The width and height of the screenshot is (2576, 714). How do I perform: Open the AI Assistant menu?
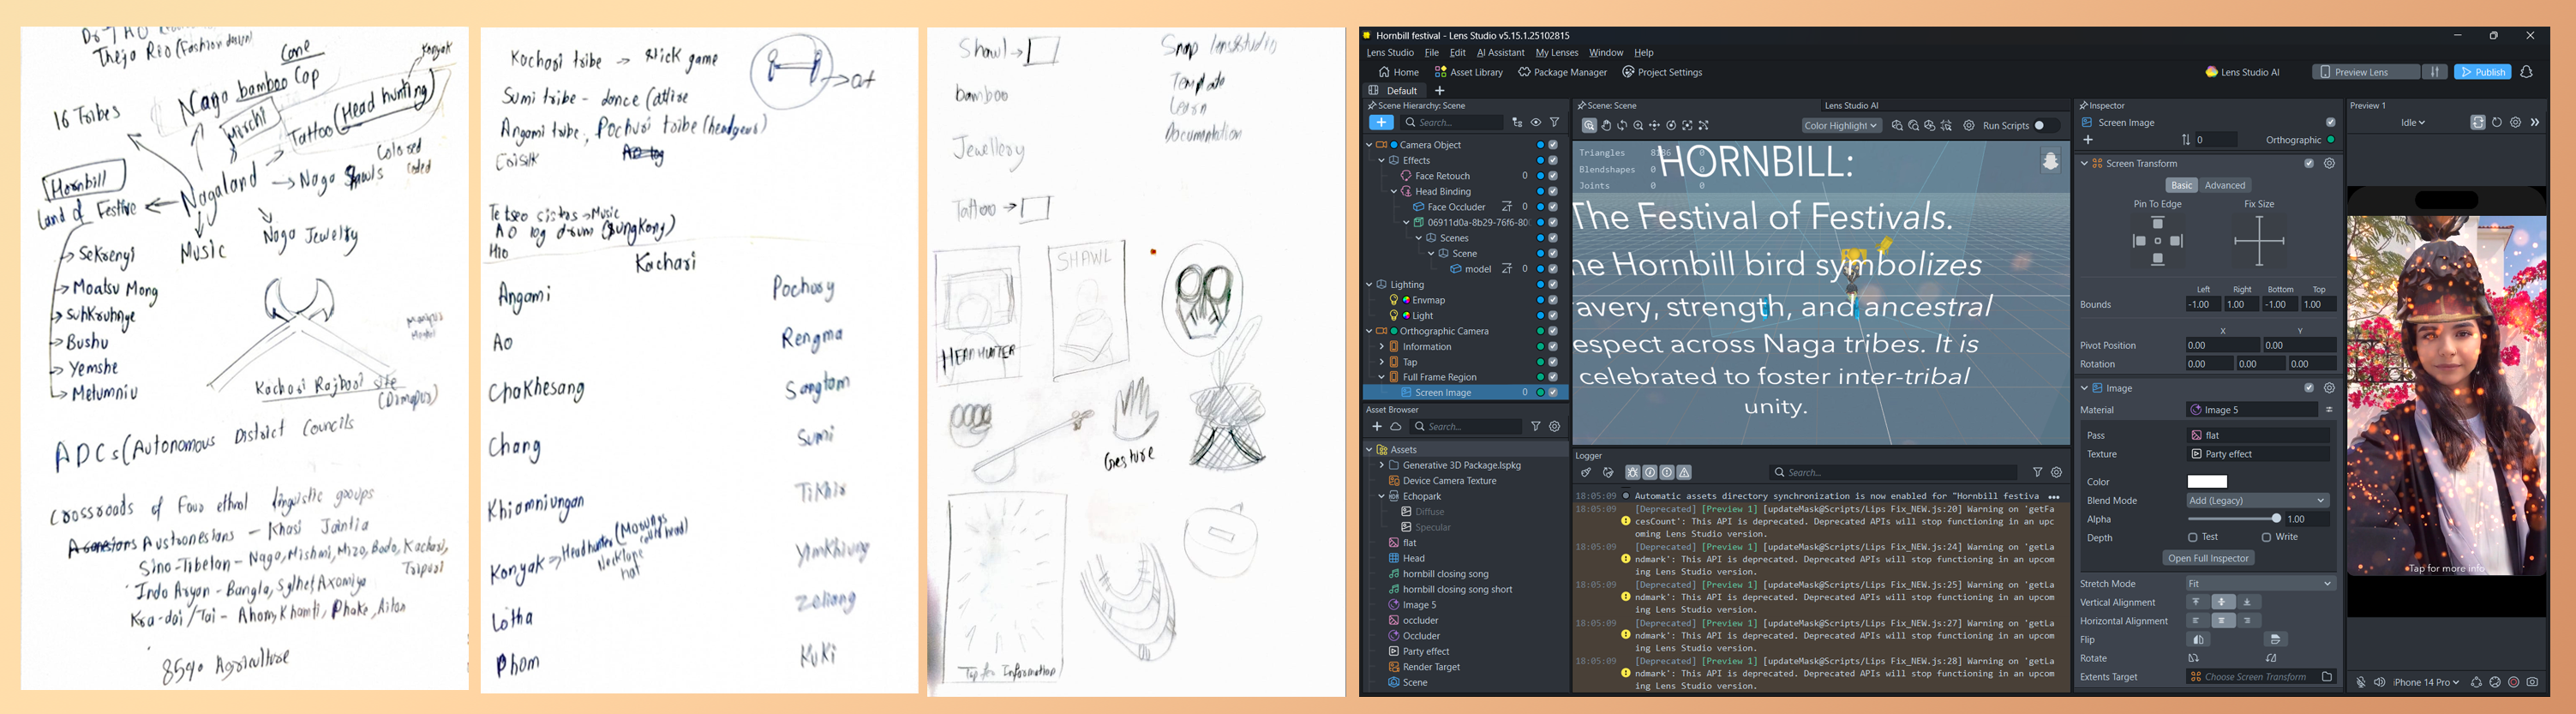(1500, 53)
